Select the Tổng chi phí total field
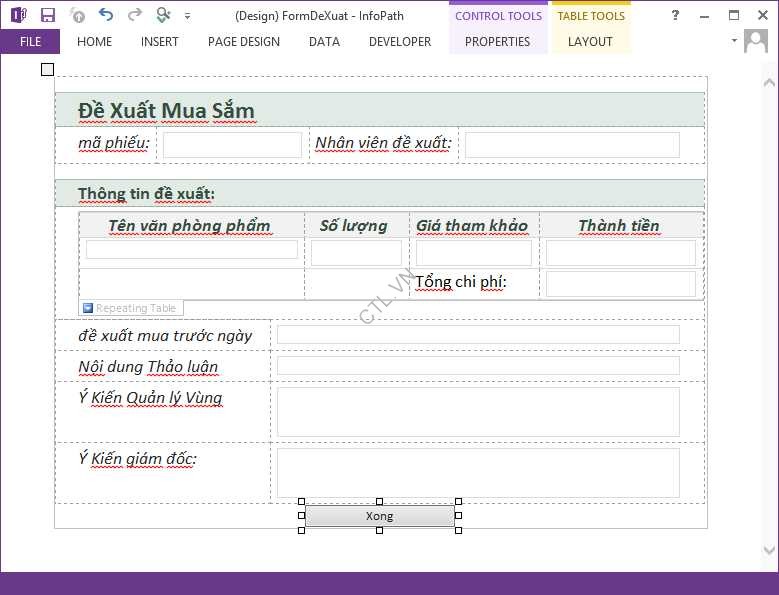The width and height of the screenshot is (779, 595). pos(620,283)
